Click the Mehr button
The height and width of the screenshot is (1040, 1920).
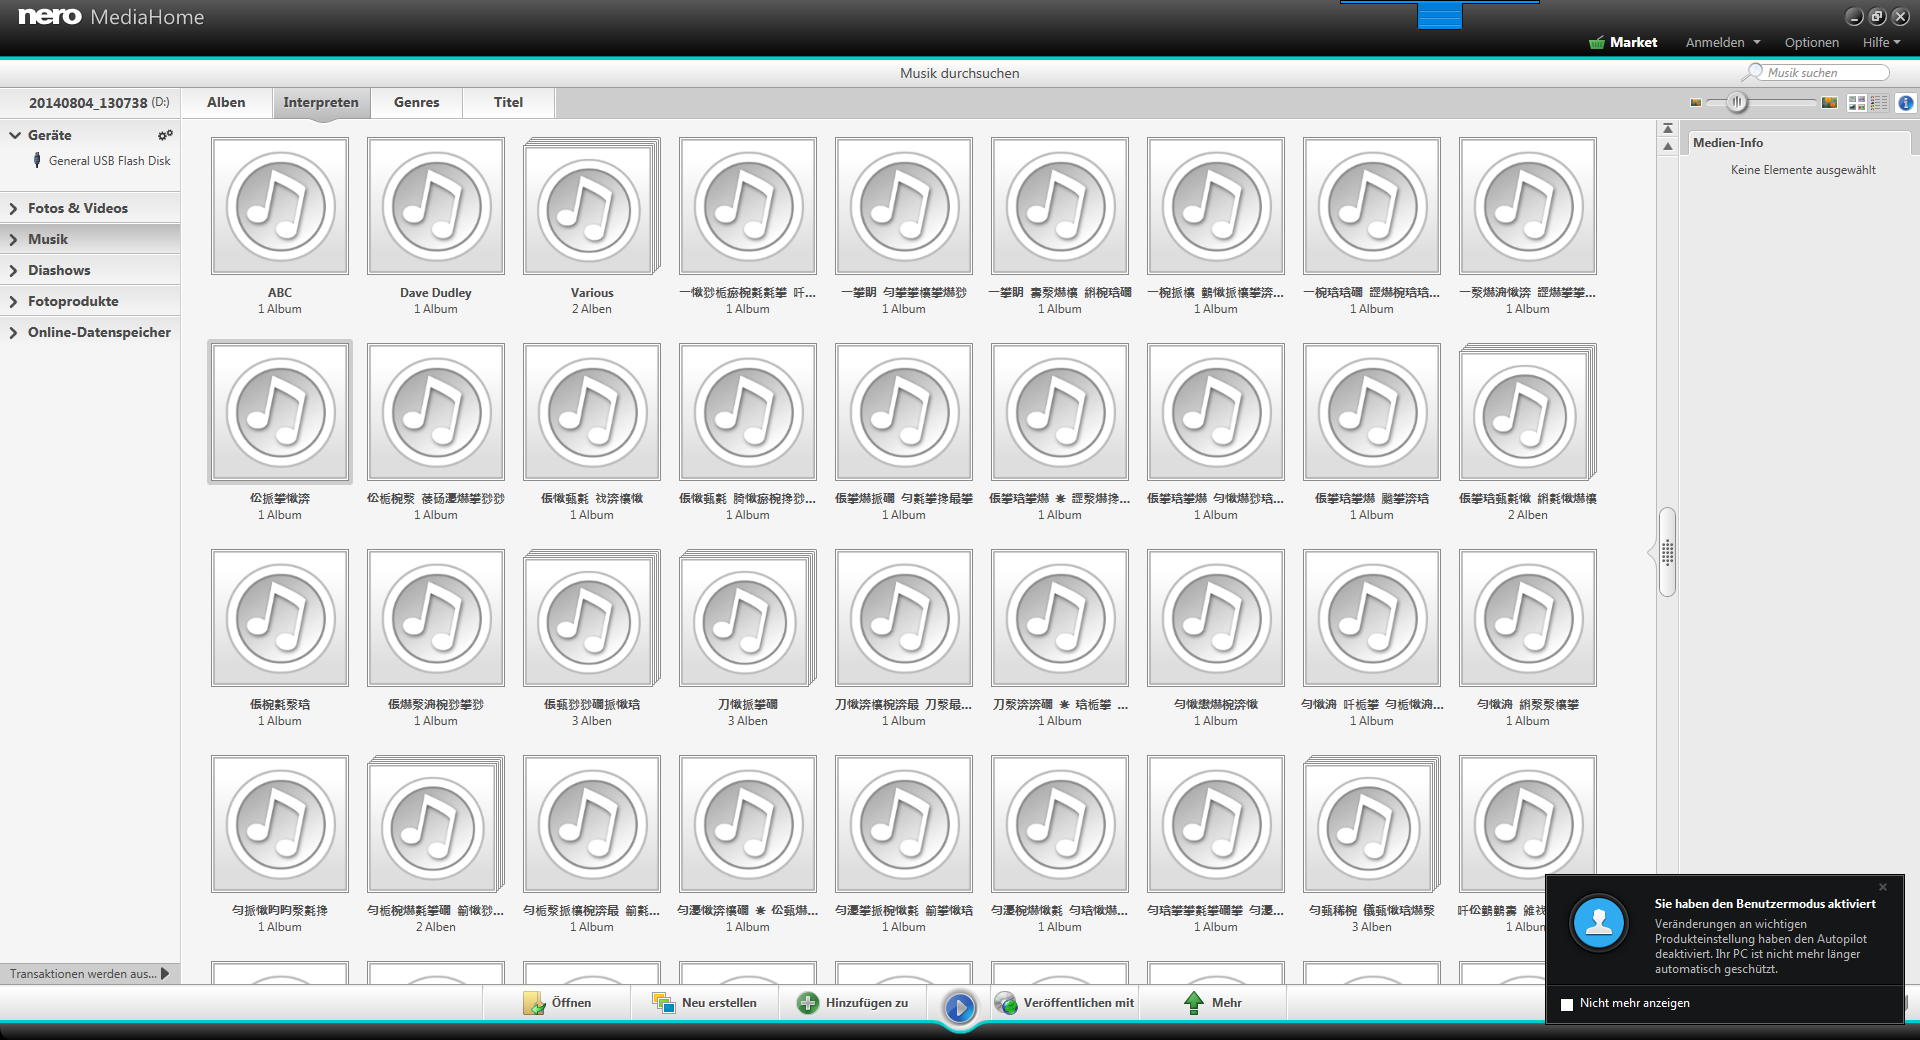pos(1213,1003)
